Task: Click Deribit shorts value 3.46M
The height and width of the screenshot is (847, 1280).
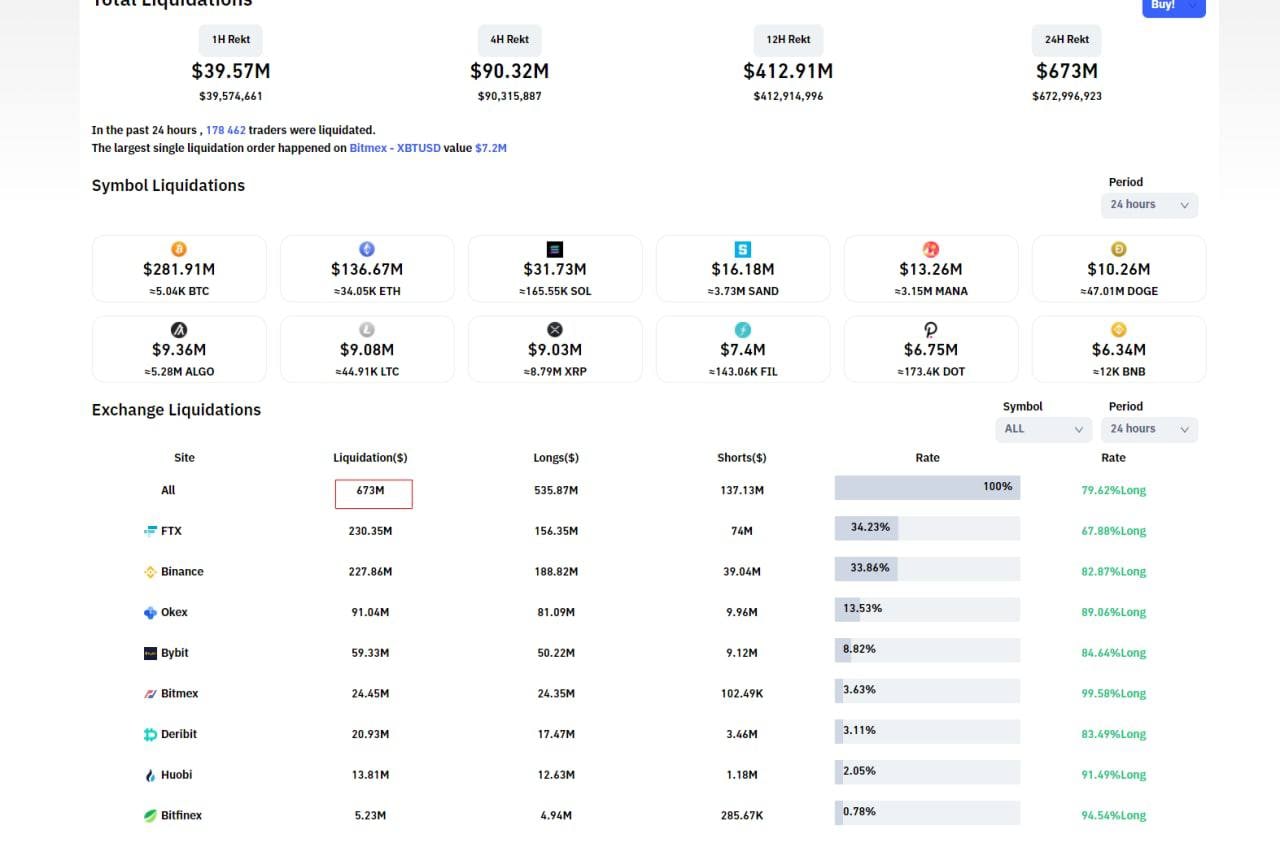Action: (x=742, y=734)
